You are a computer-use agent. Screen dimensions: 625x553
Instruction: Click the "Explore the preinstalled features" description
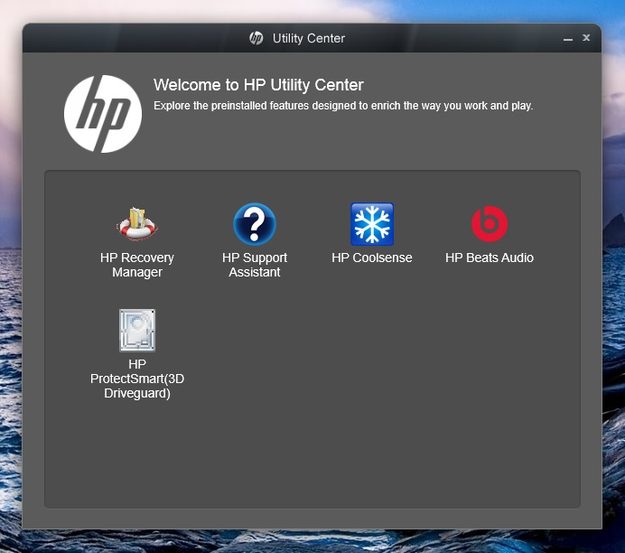coord(343,106)
